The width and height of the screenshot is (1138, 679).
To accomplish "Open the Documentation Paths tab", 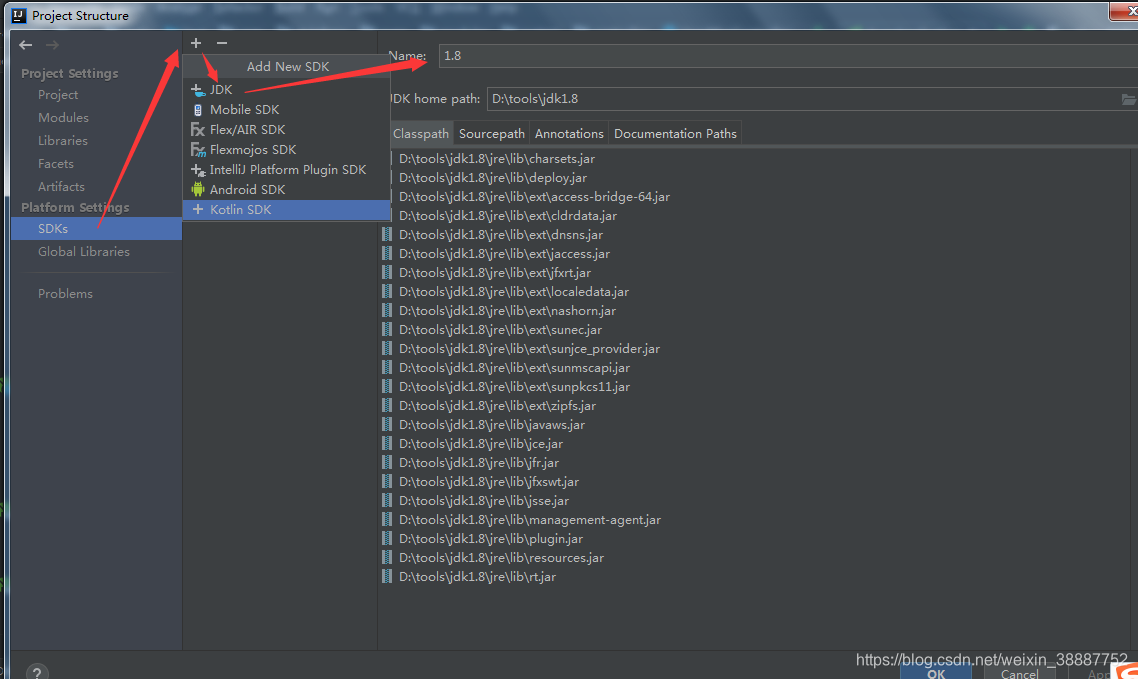I will (x=675, y=133).
